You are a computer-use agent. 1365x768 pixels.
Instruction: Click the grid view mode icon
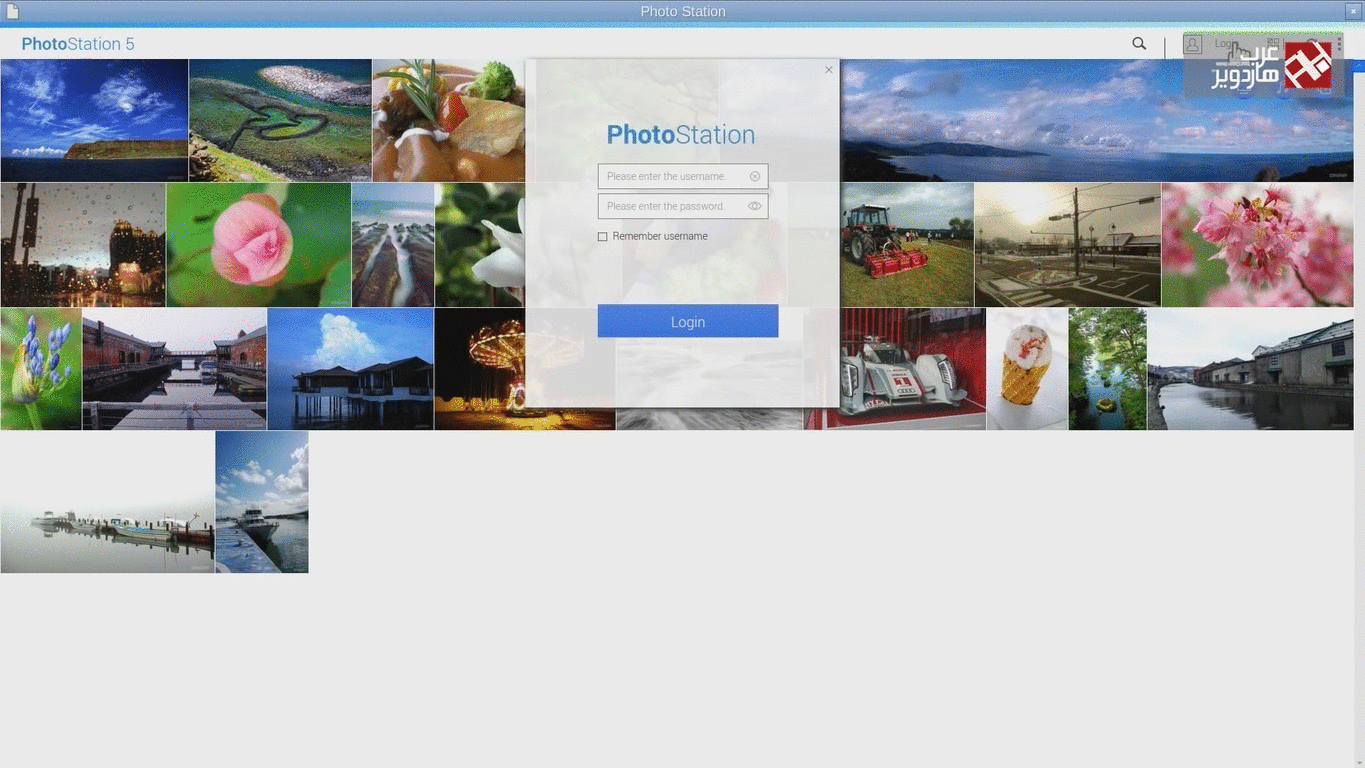(1273, 43)
